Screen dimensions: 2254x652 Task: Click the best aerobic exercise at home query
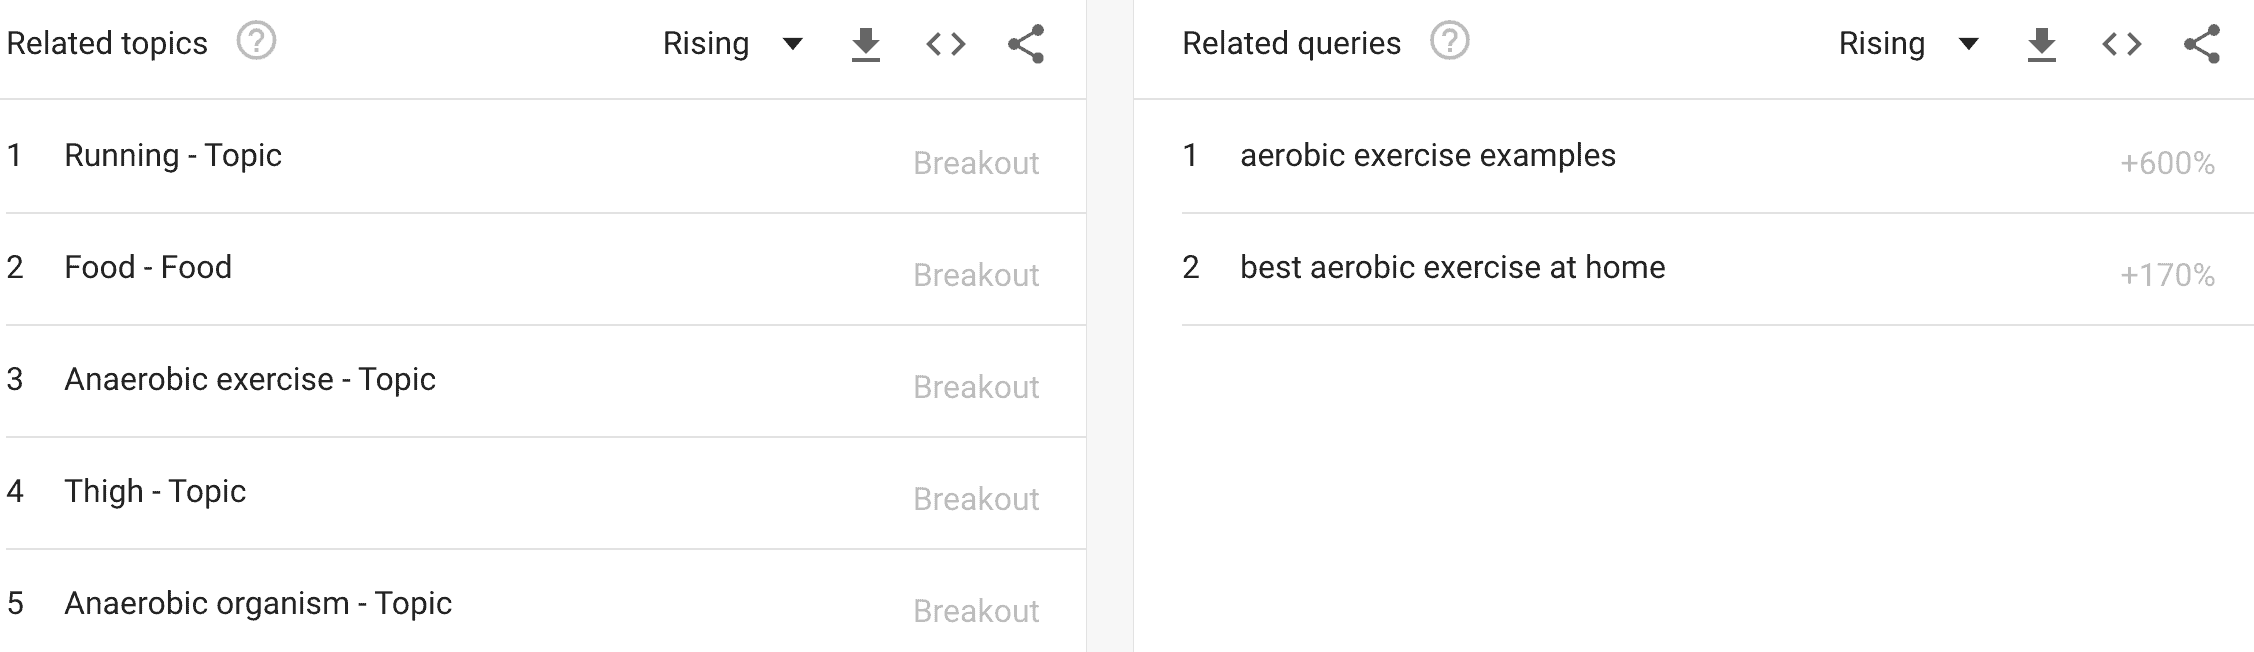click(x=1452, y=267)
